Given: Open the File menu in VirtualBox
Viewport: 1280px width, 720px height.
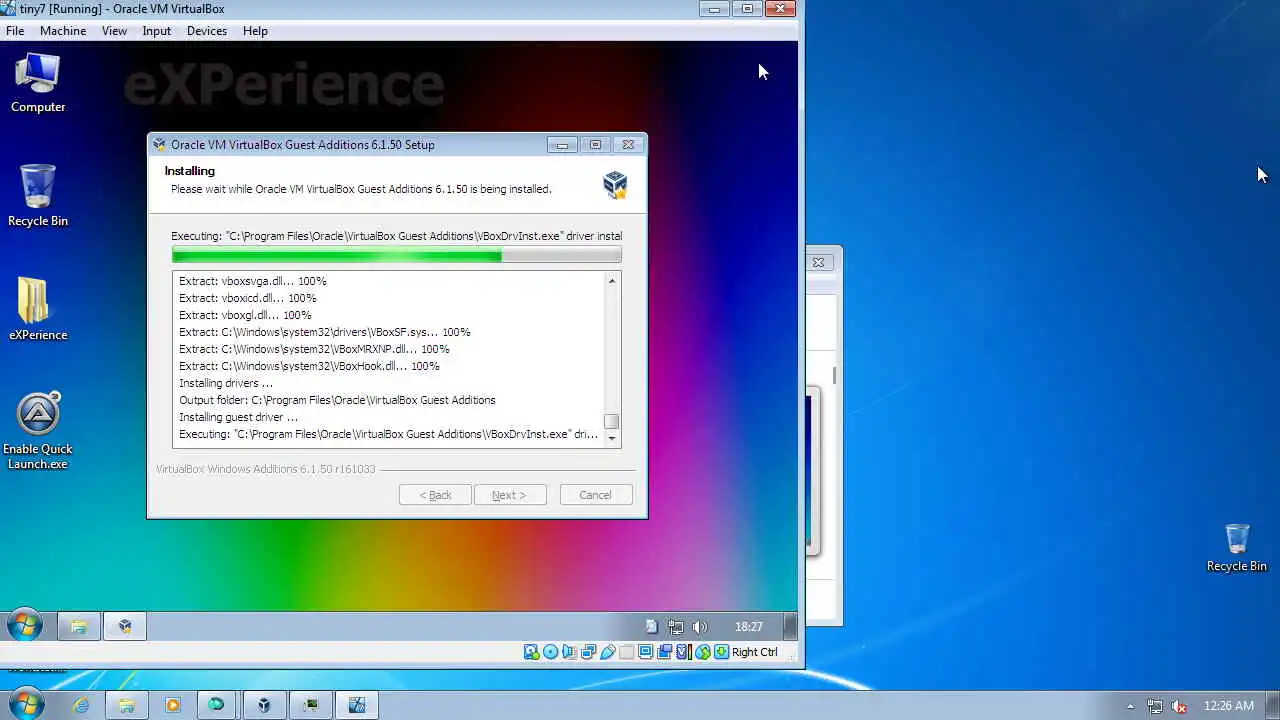Looking at the screenshot, I should pyautogui.click(x=15, y=31).
